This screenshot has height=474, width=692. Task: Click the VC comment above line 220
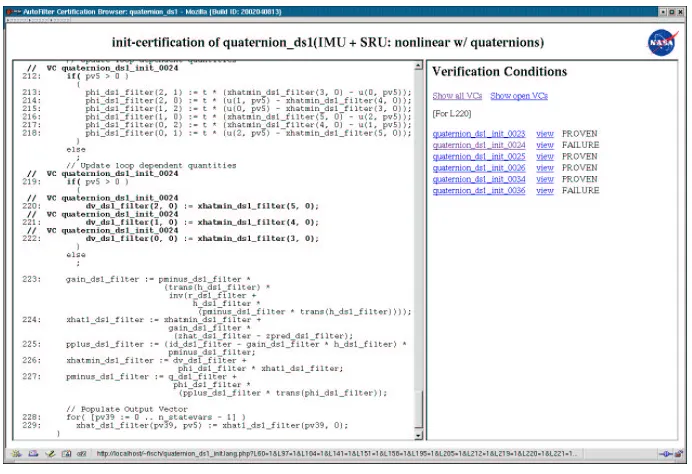tap(103, 198)
